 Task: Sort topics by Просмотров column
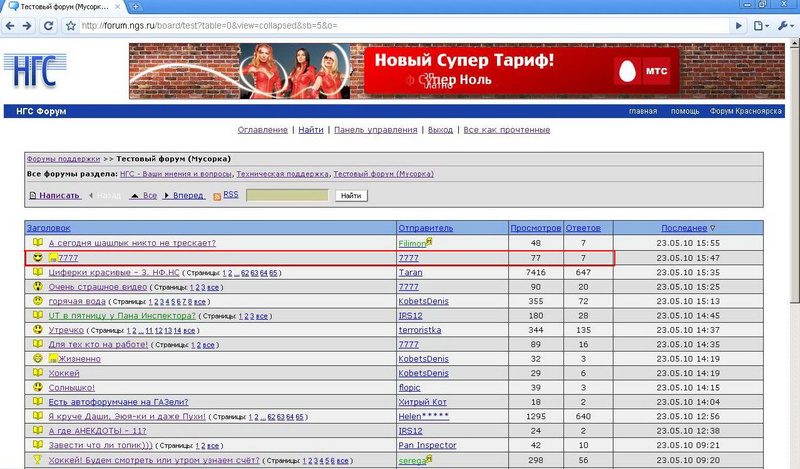click(535, 227)
